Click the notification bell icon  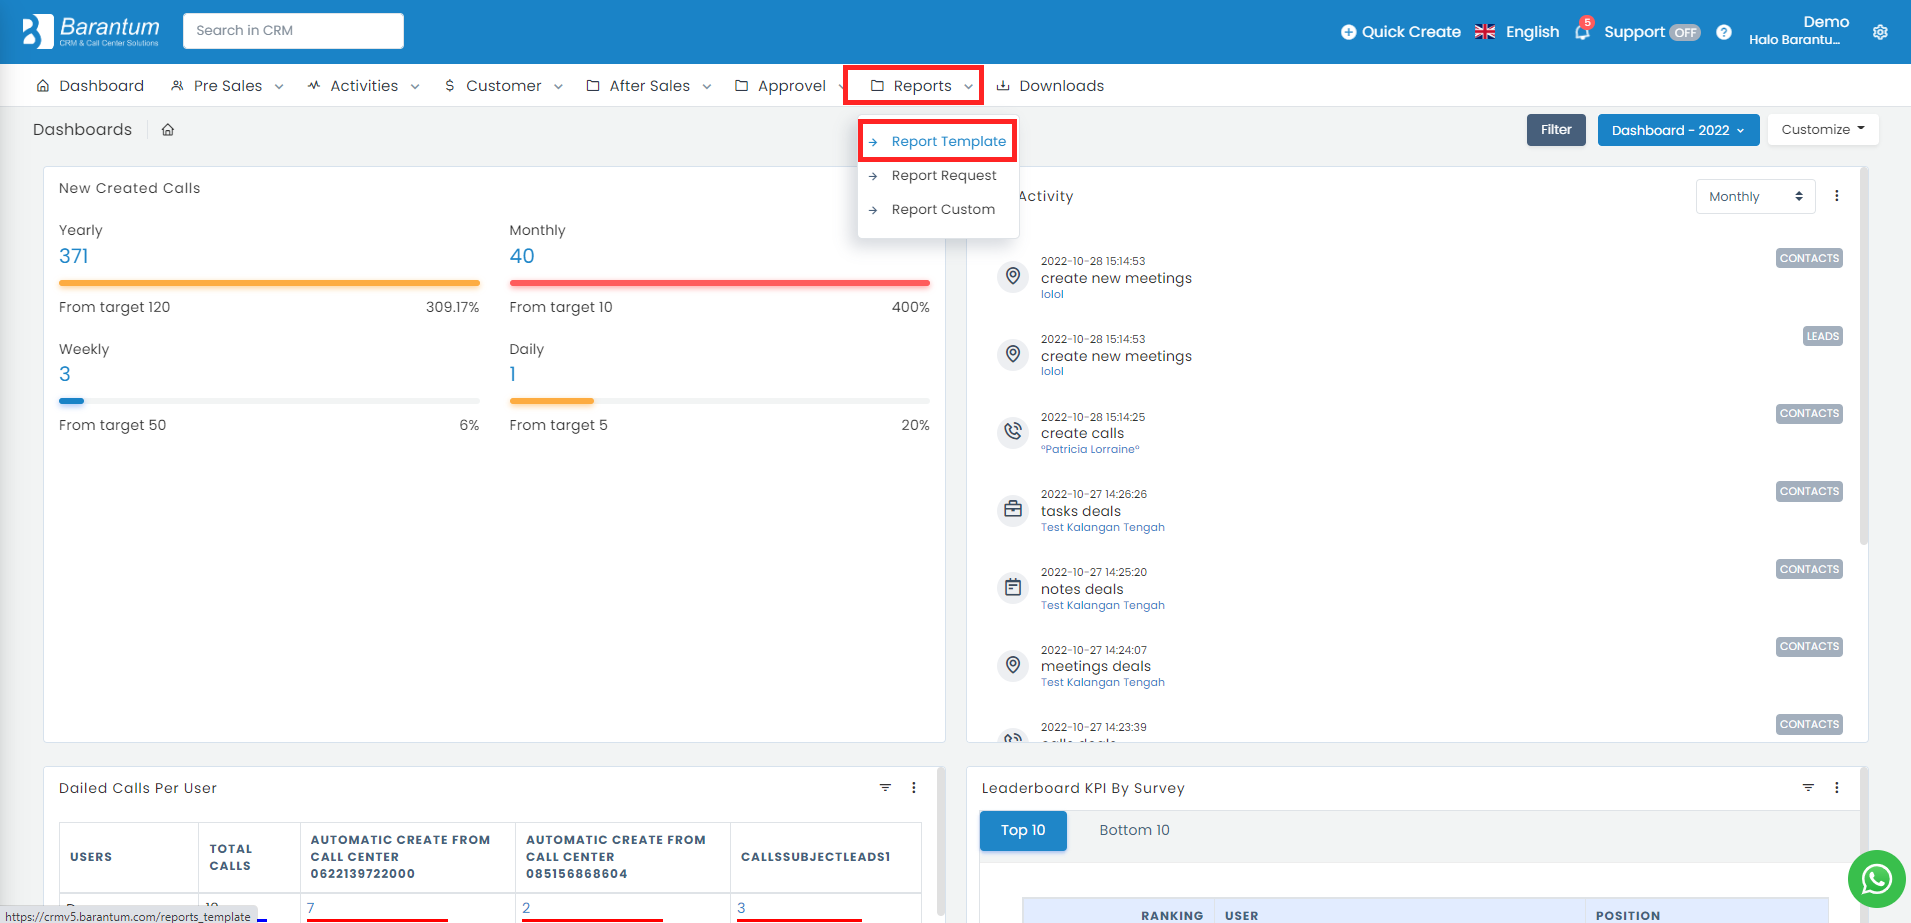click(1581, 32)
